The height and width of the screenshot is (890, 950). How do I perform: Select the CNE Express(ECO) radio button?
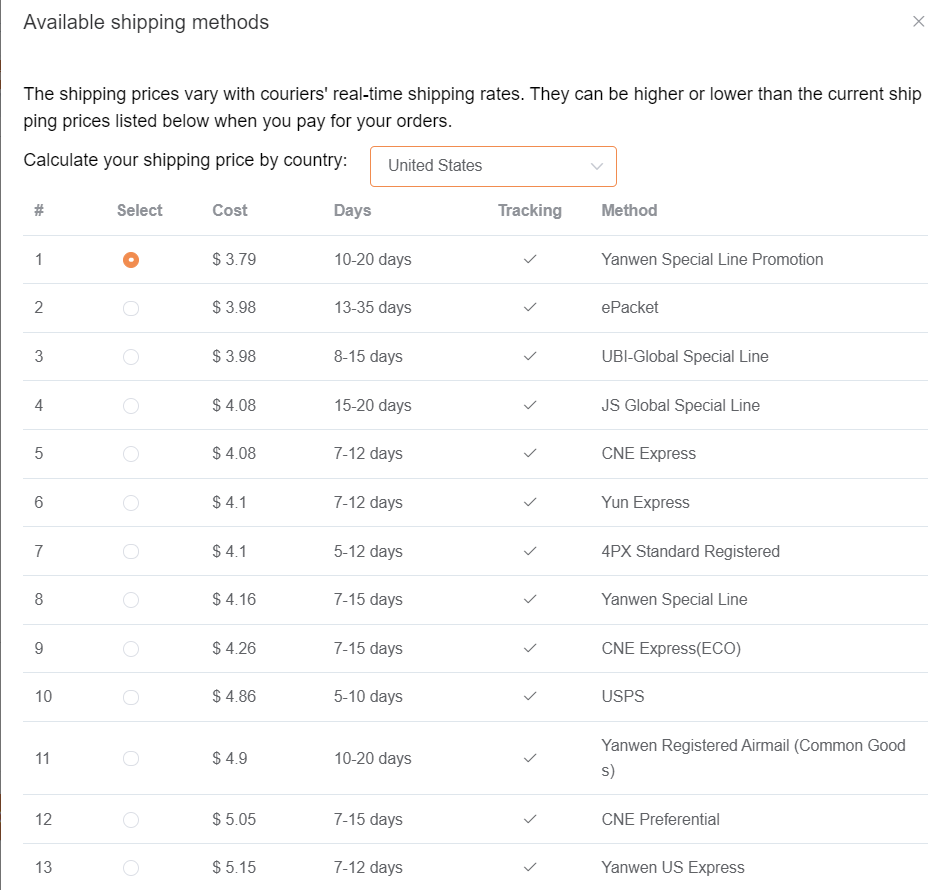point(131,649)
